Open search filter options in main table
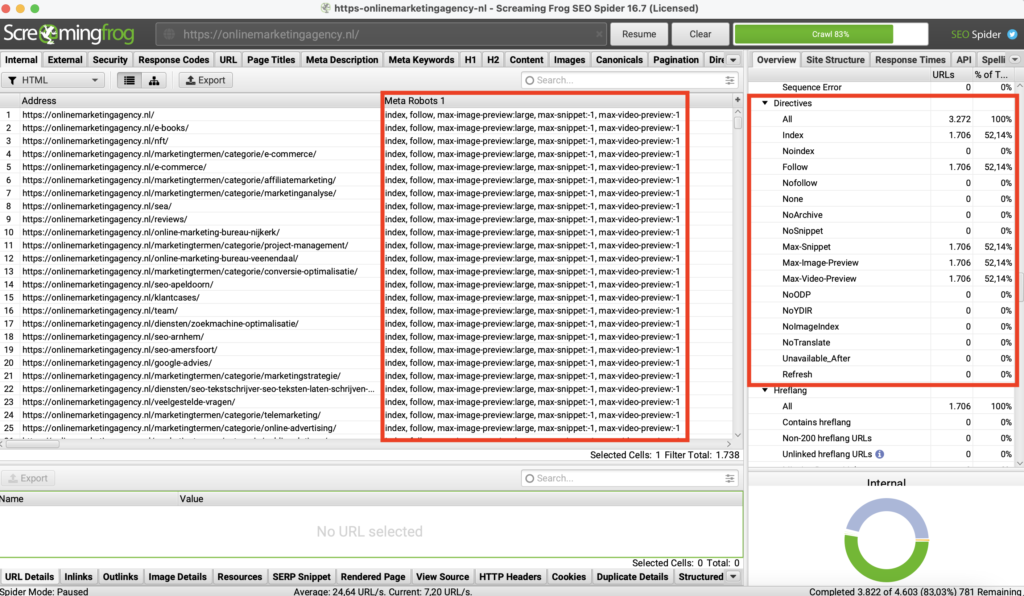The image size is (1024, 596). point(730,80)
